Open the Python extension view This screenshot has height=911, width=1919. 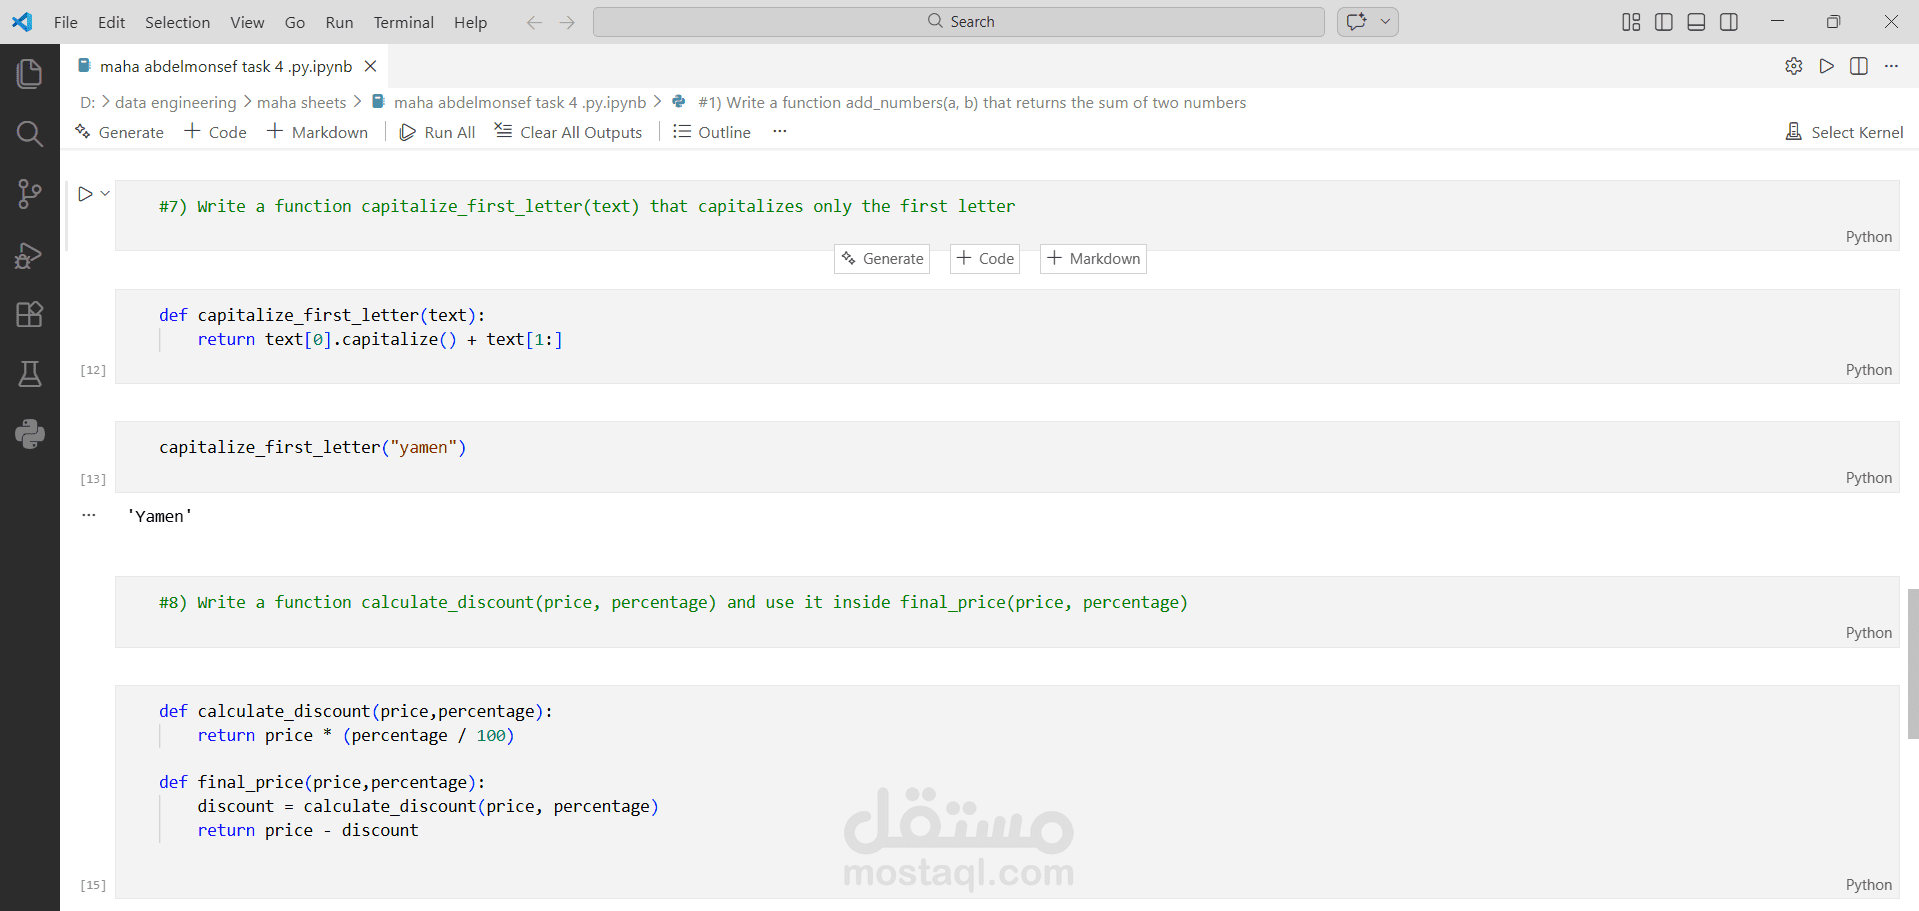pyautogui.click(x=29, y=434)
